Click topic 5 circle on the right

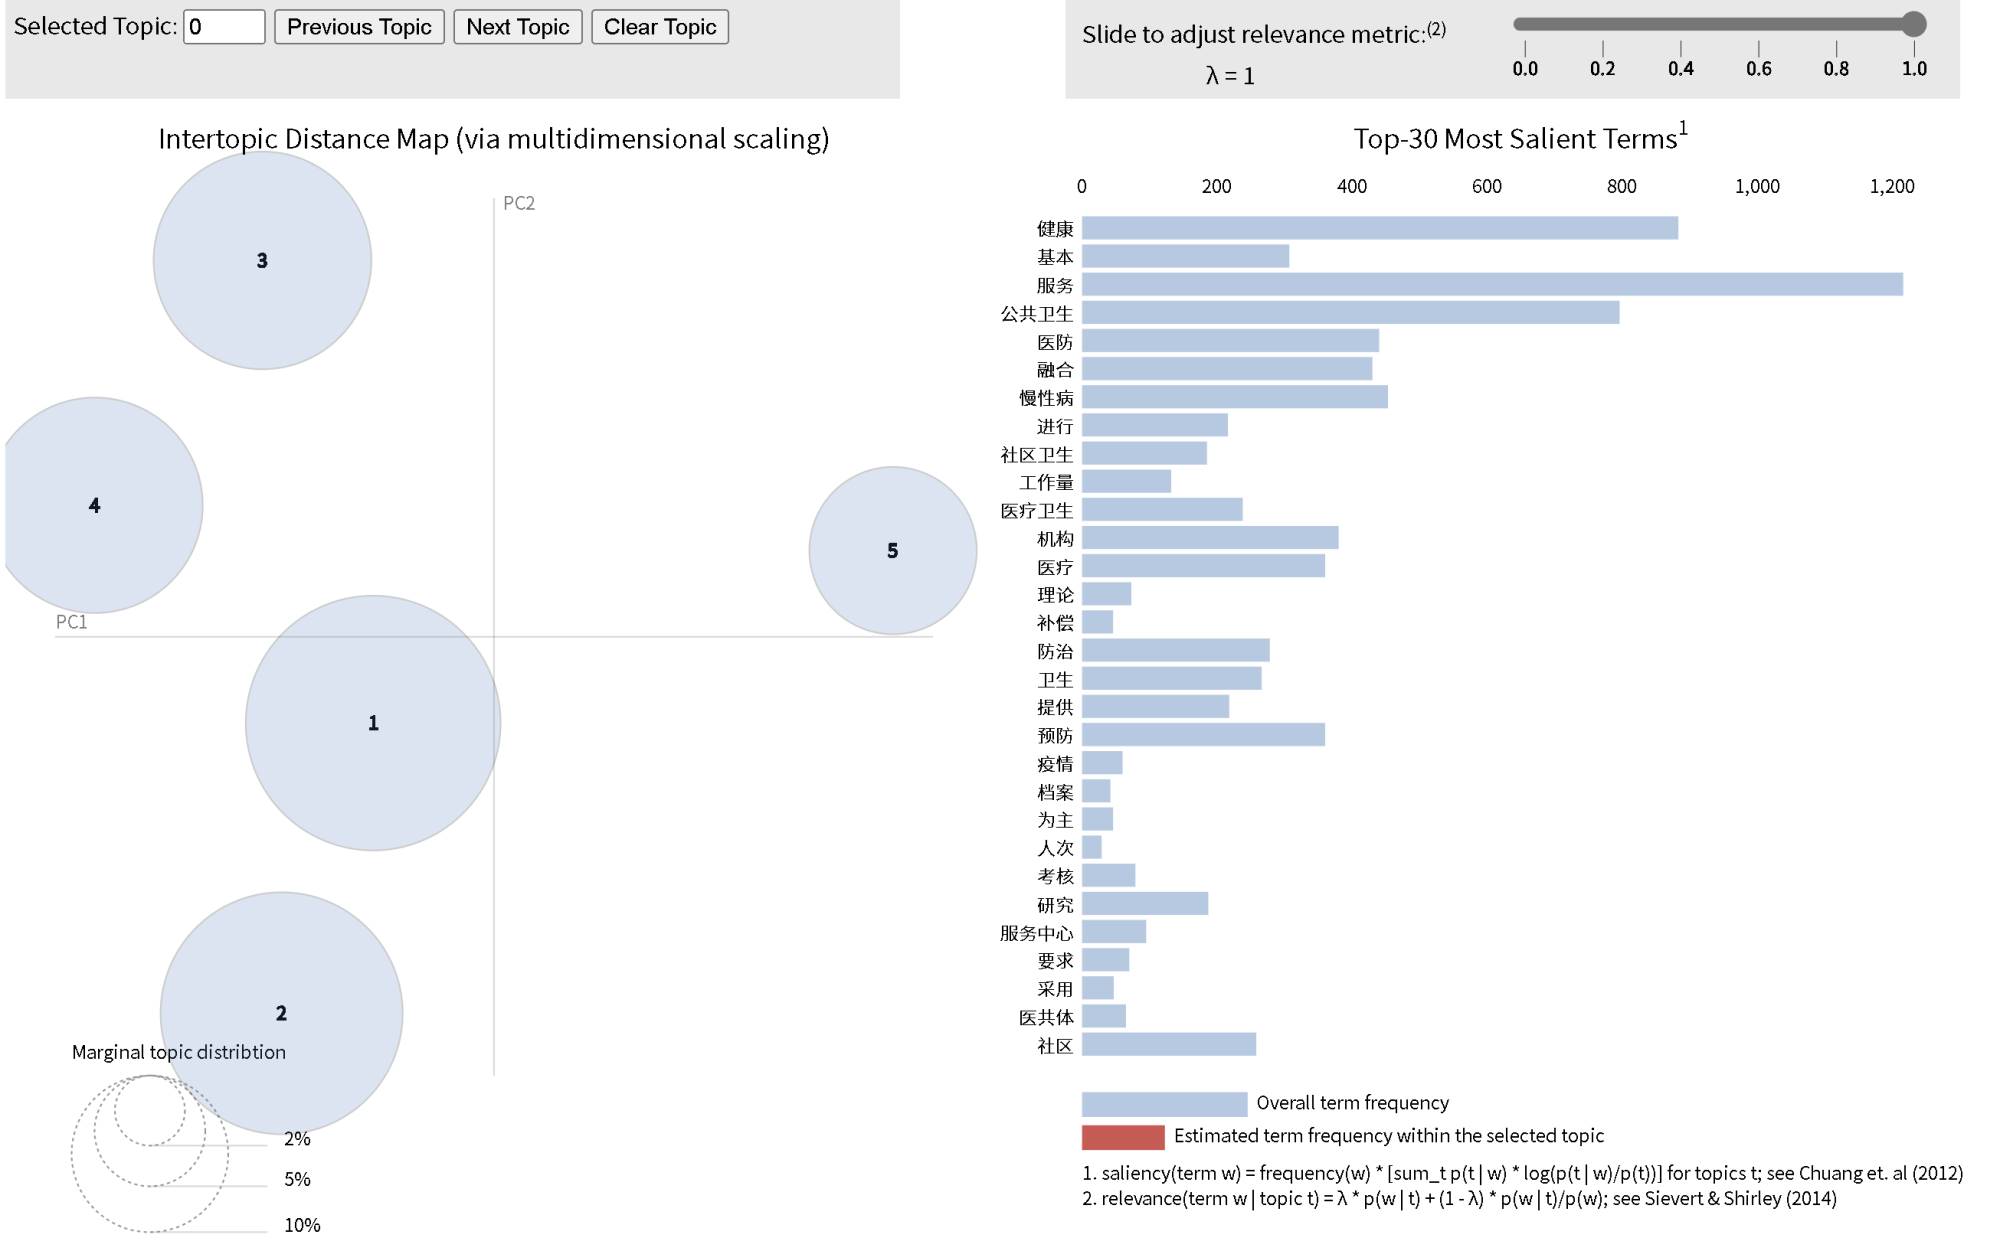point(892,550)
